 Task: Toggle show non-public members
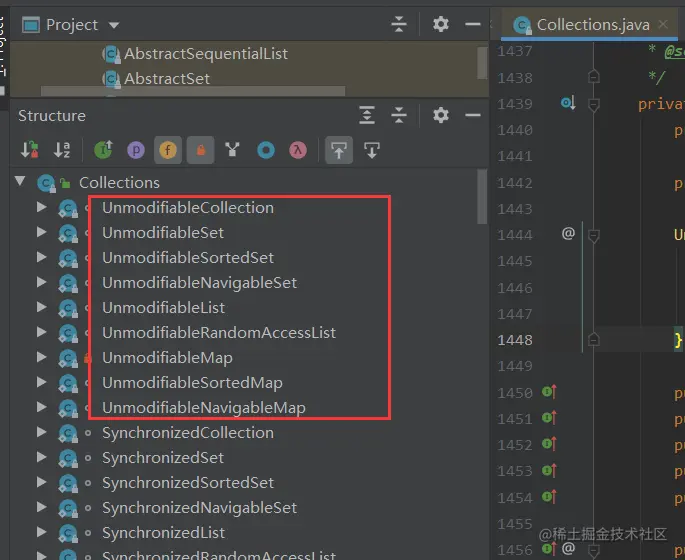click(201, 150)
